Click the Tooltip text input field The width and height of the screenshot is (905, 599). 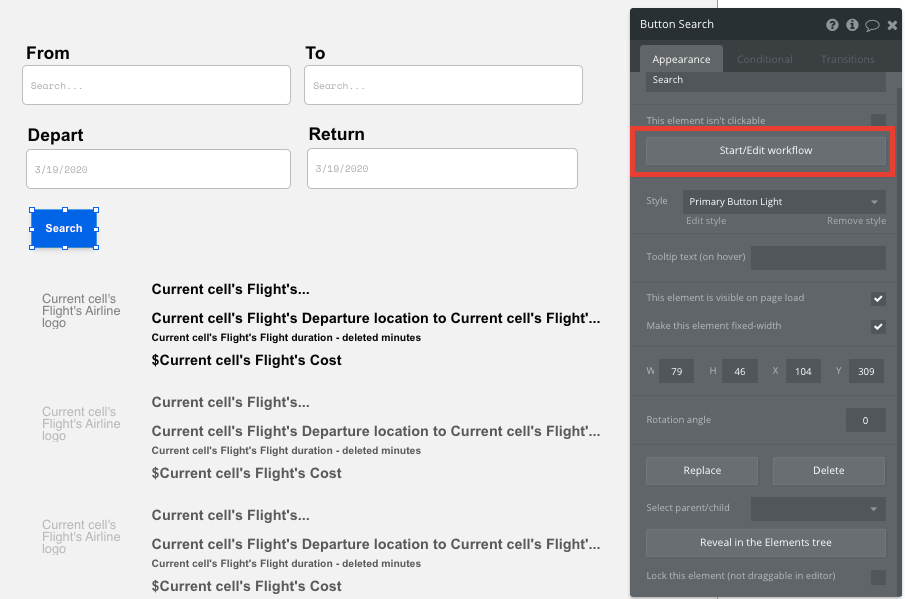coord(818,258)
